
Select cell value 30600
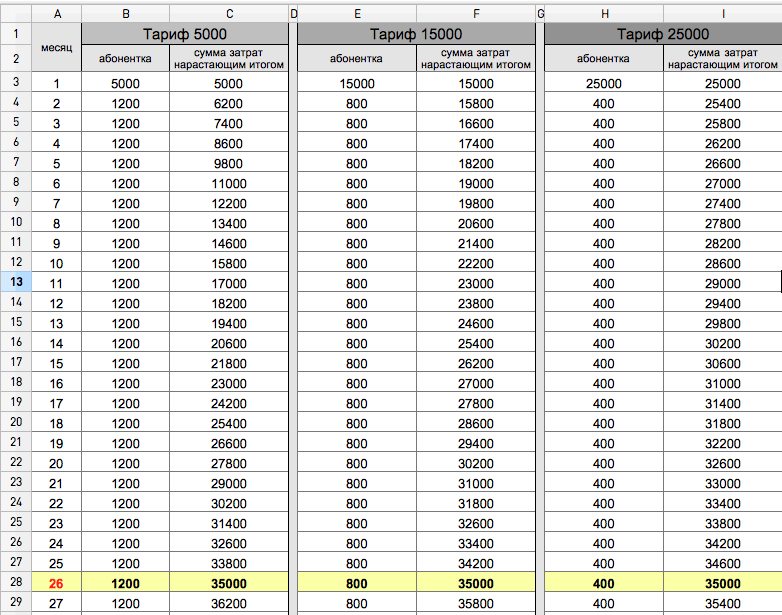tap(723, 363)
